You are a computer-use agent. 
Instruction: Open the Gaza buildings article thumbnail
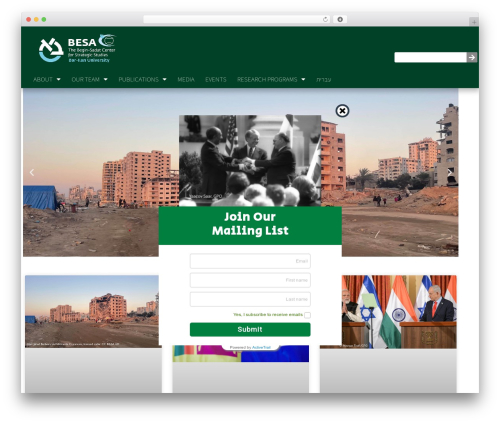click(x=92, y=311)
